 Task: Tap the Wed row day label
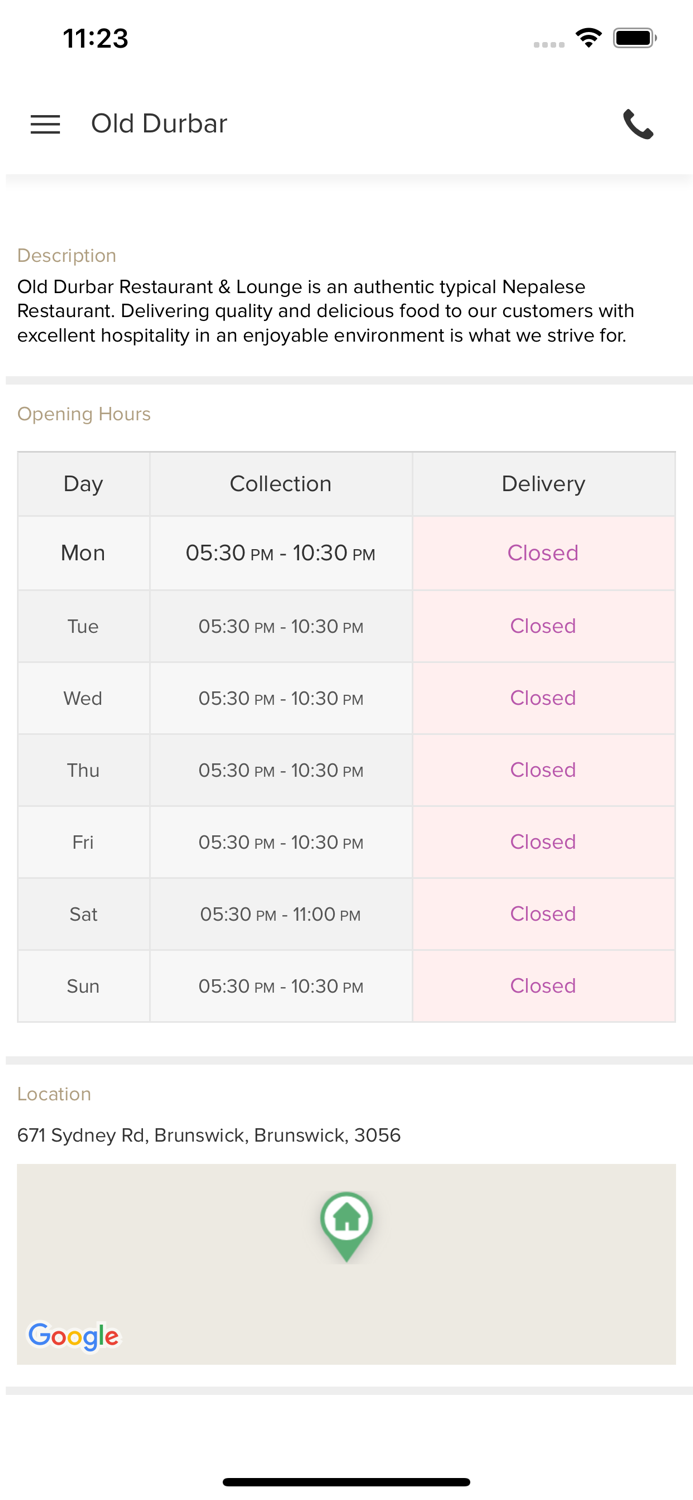tap(83, 698)
